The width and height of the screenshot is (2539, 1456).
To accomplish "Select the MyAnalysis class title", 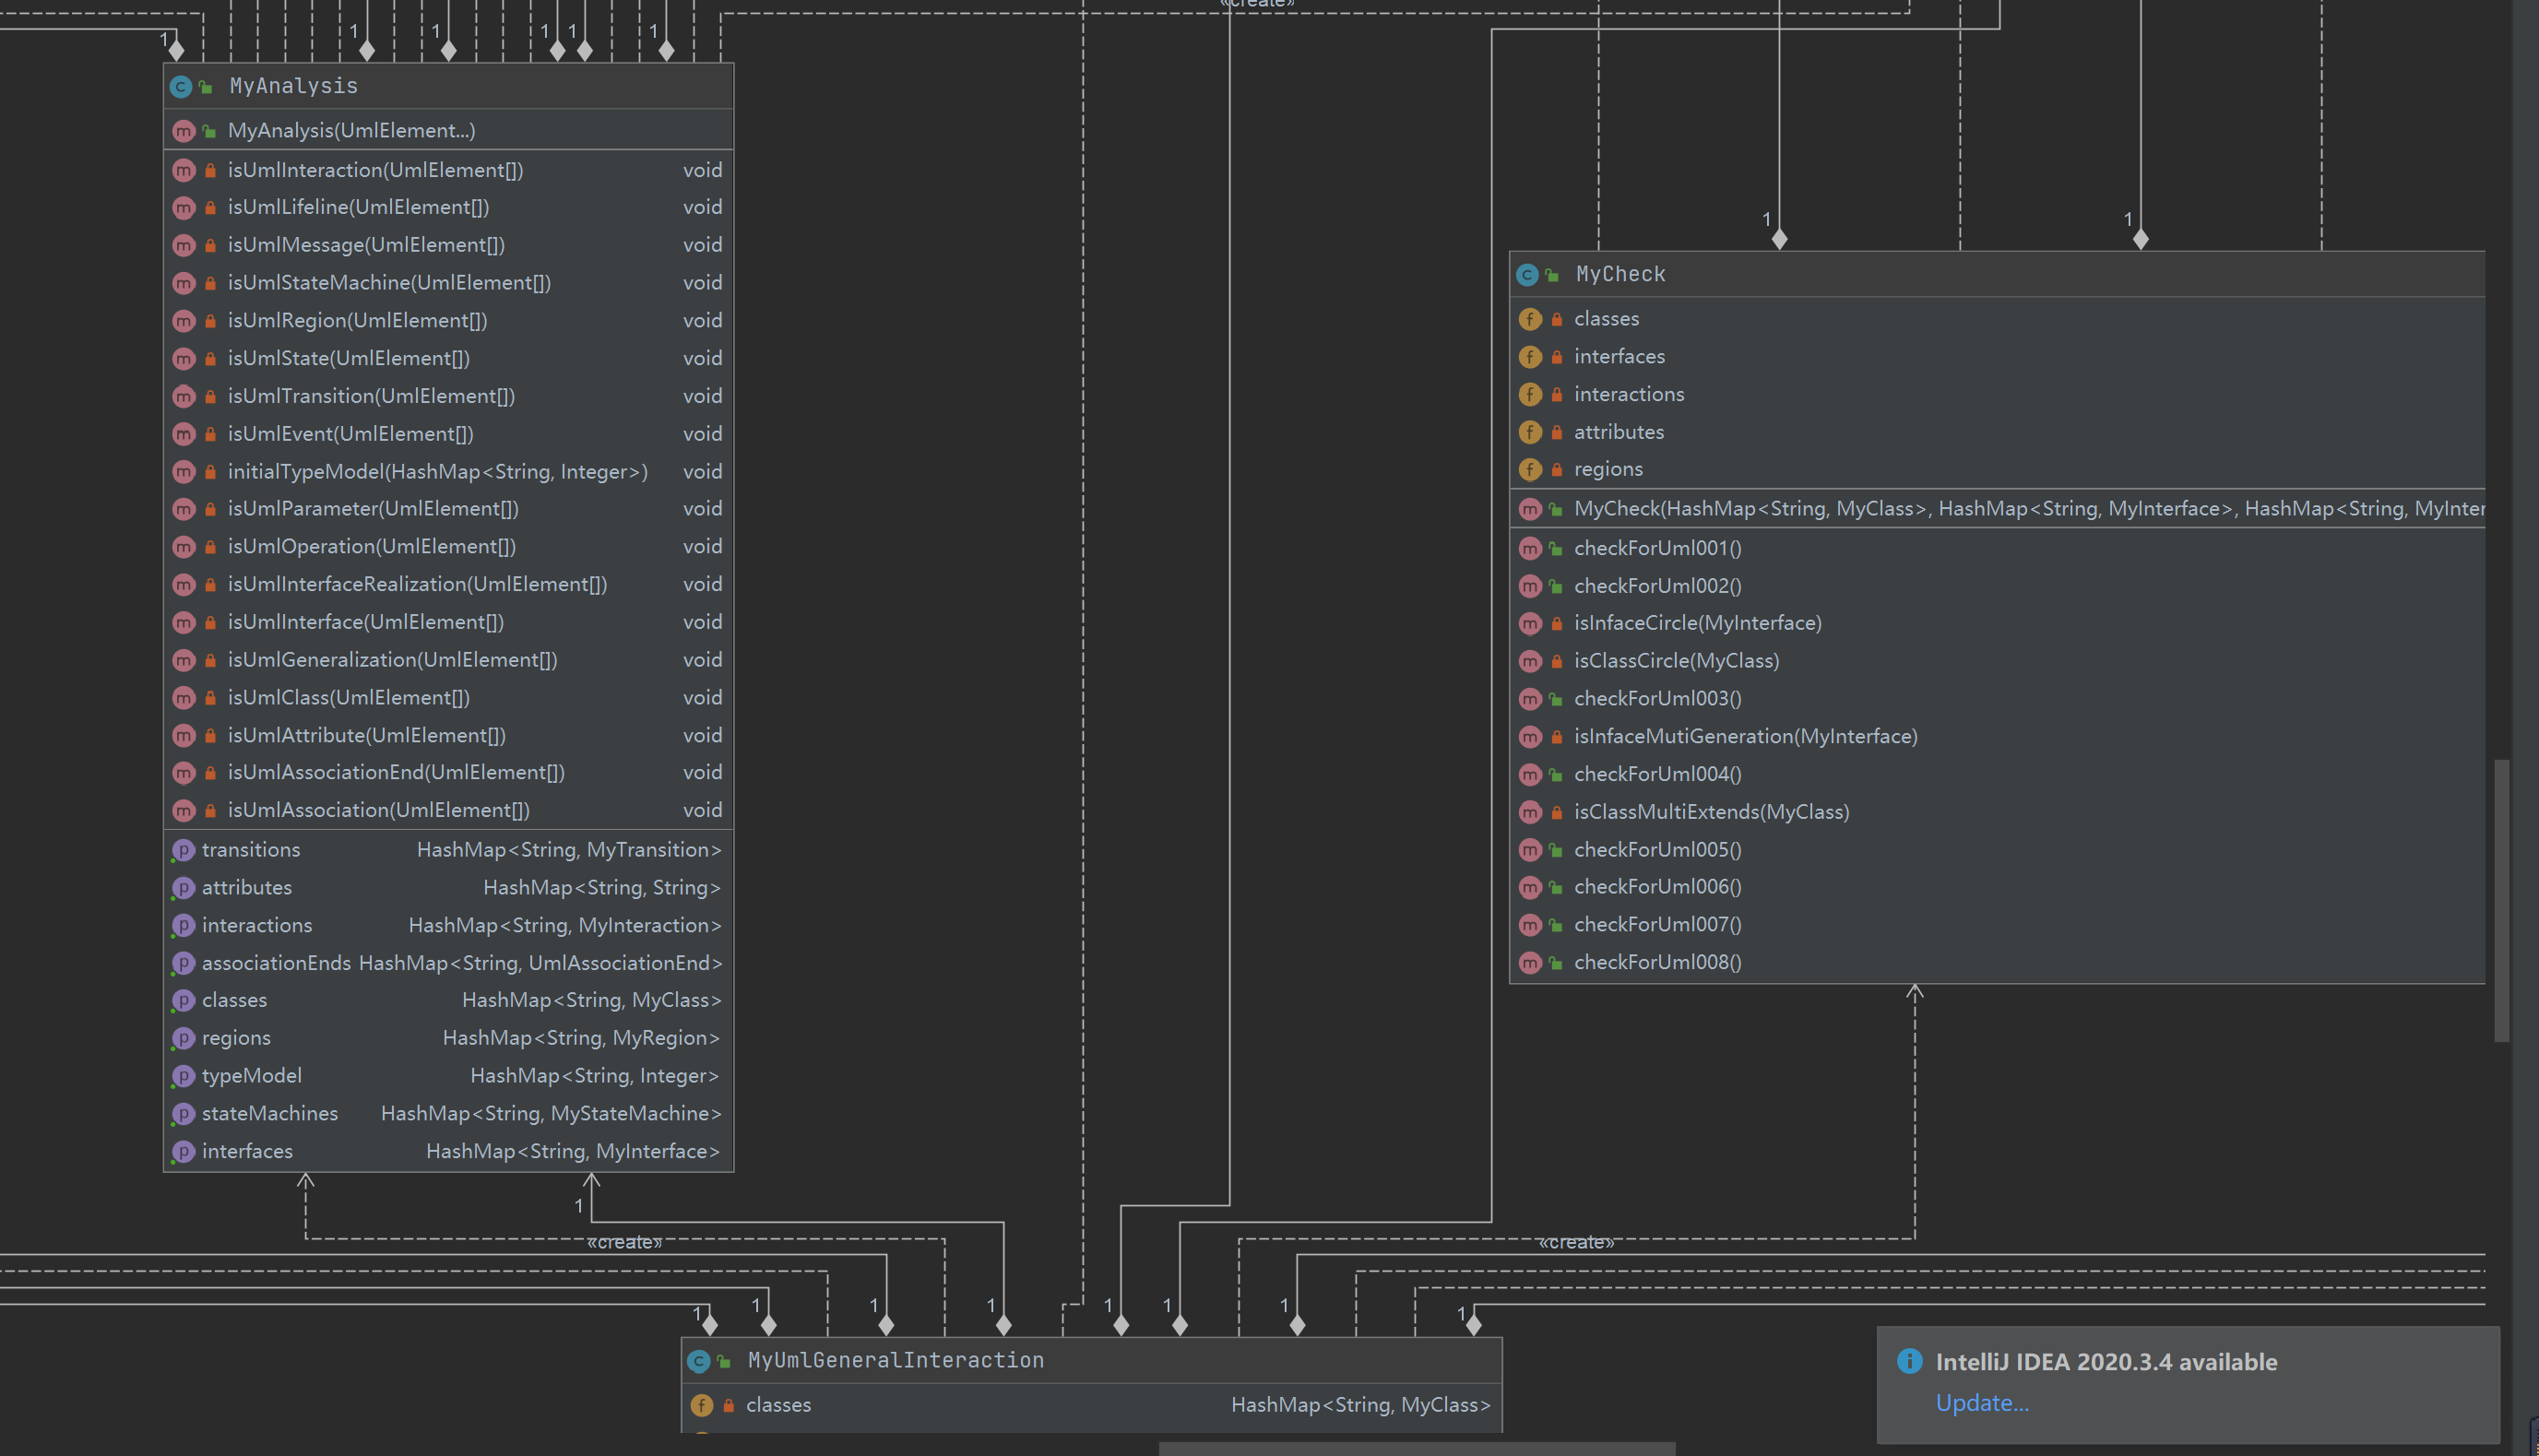I will tap(293, 87).
